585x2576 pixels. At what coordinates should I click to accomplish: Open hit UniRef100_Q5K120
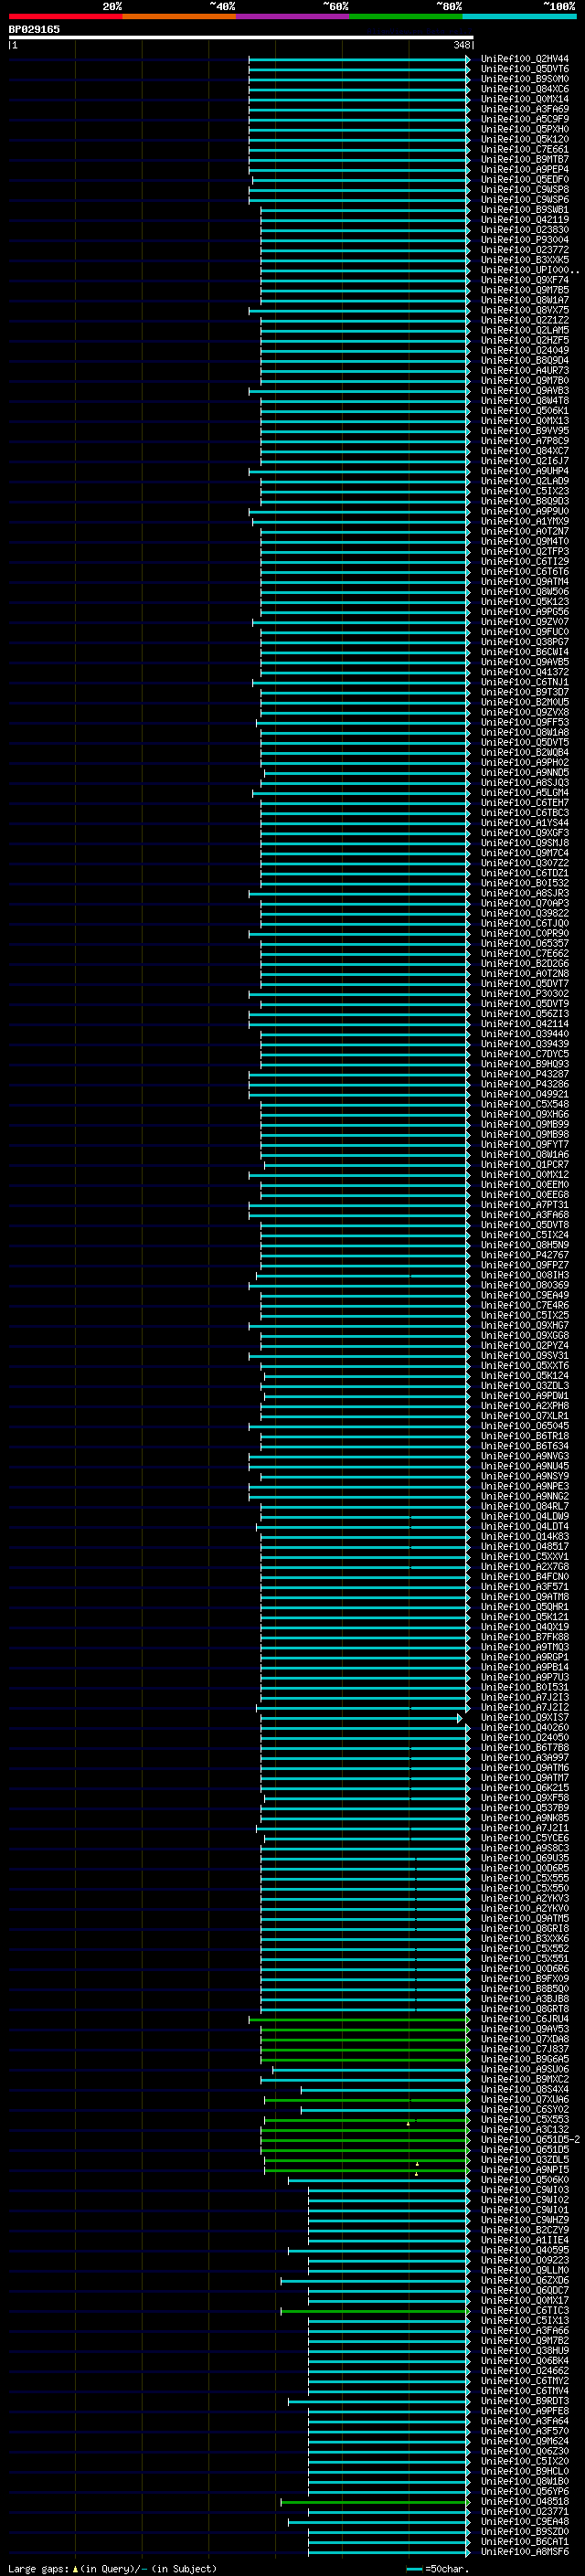pos(525,139)
